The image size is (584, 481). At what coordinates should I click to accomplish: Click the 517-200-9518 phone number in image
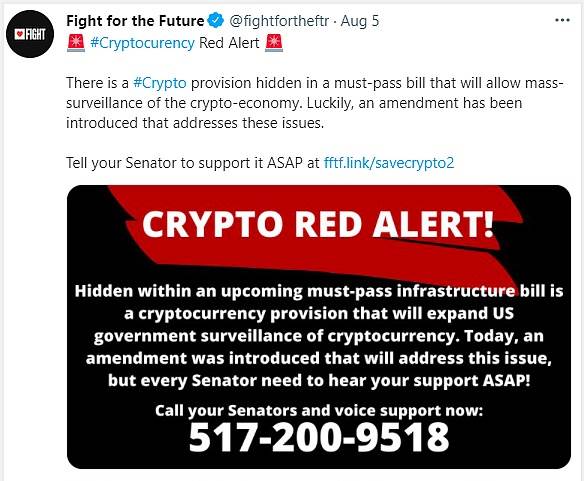[319, 437]
